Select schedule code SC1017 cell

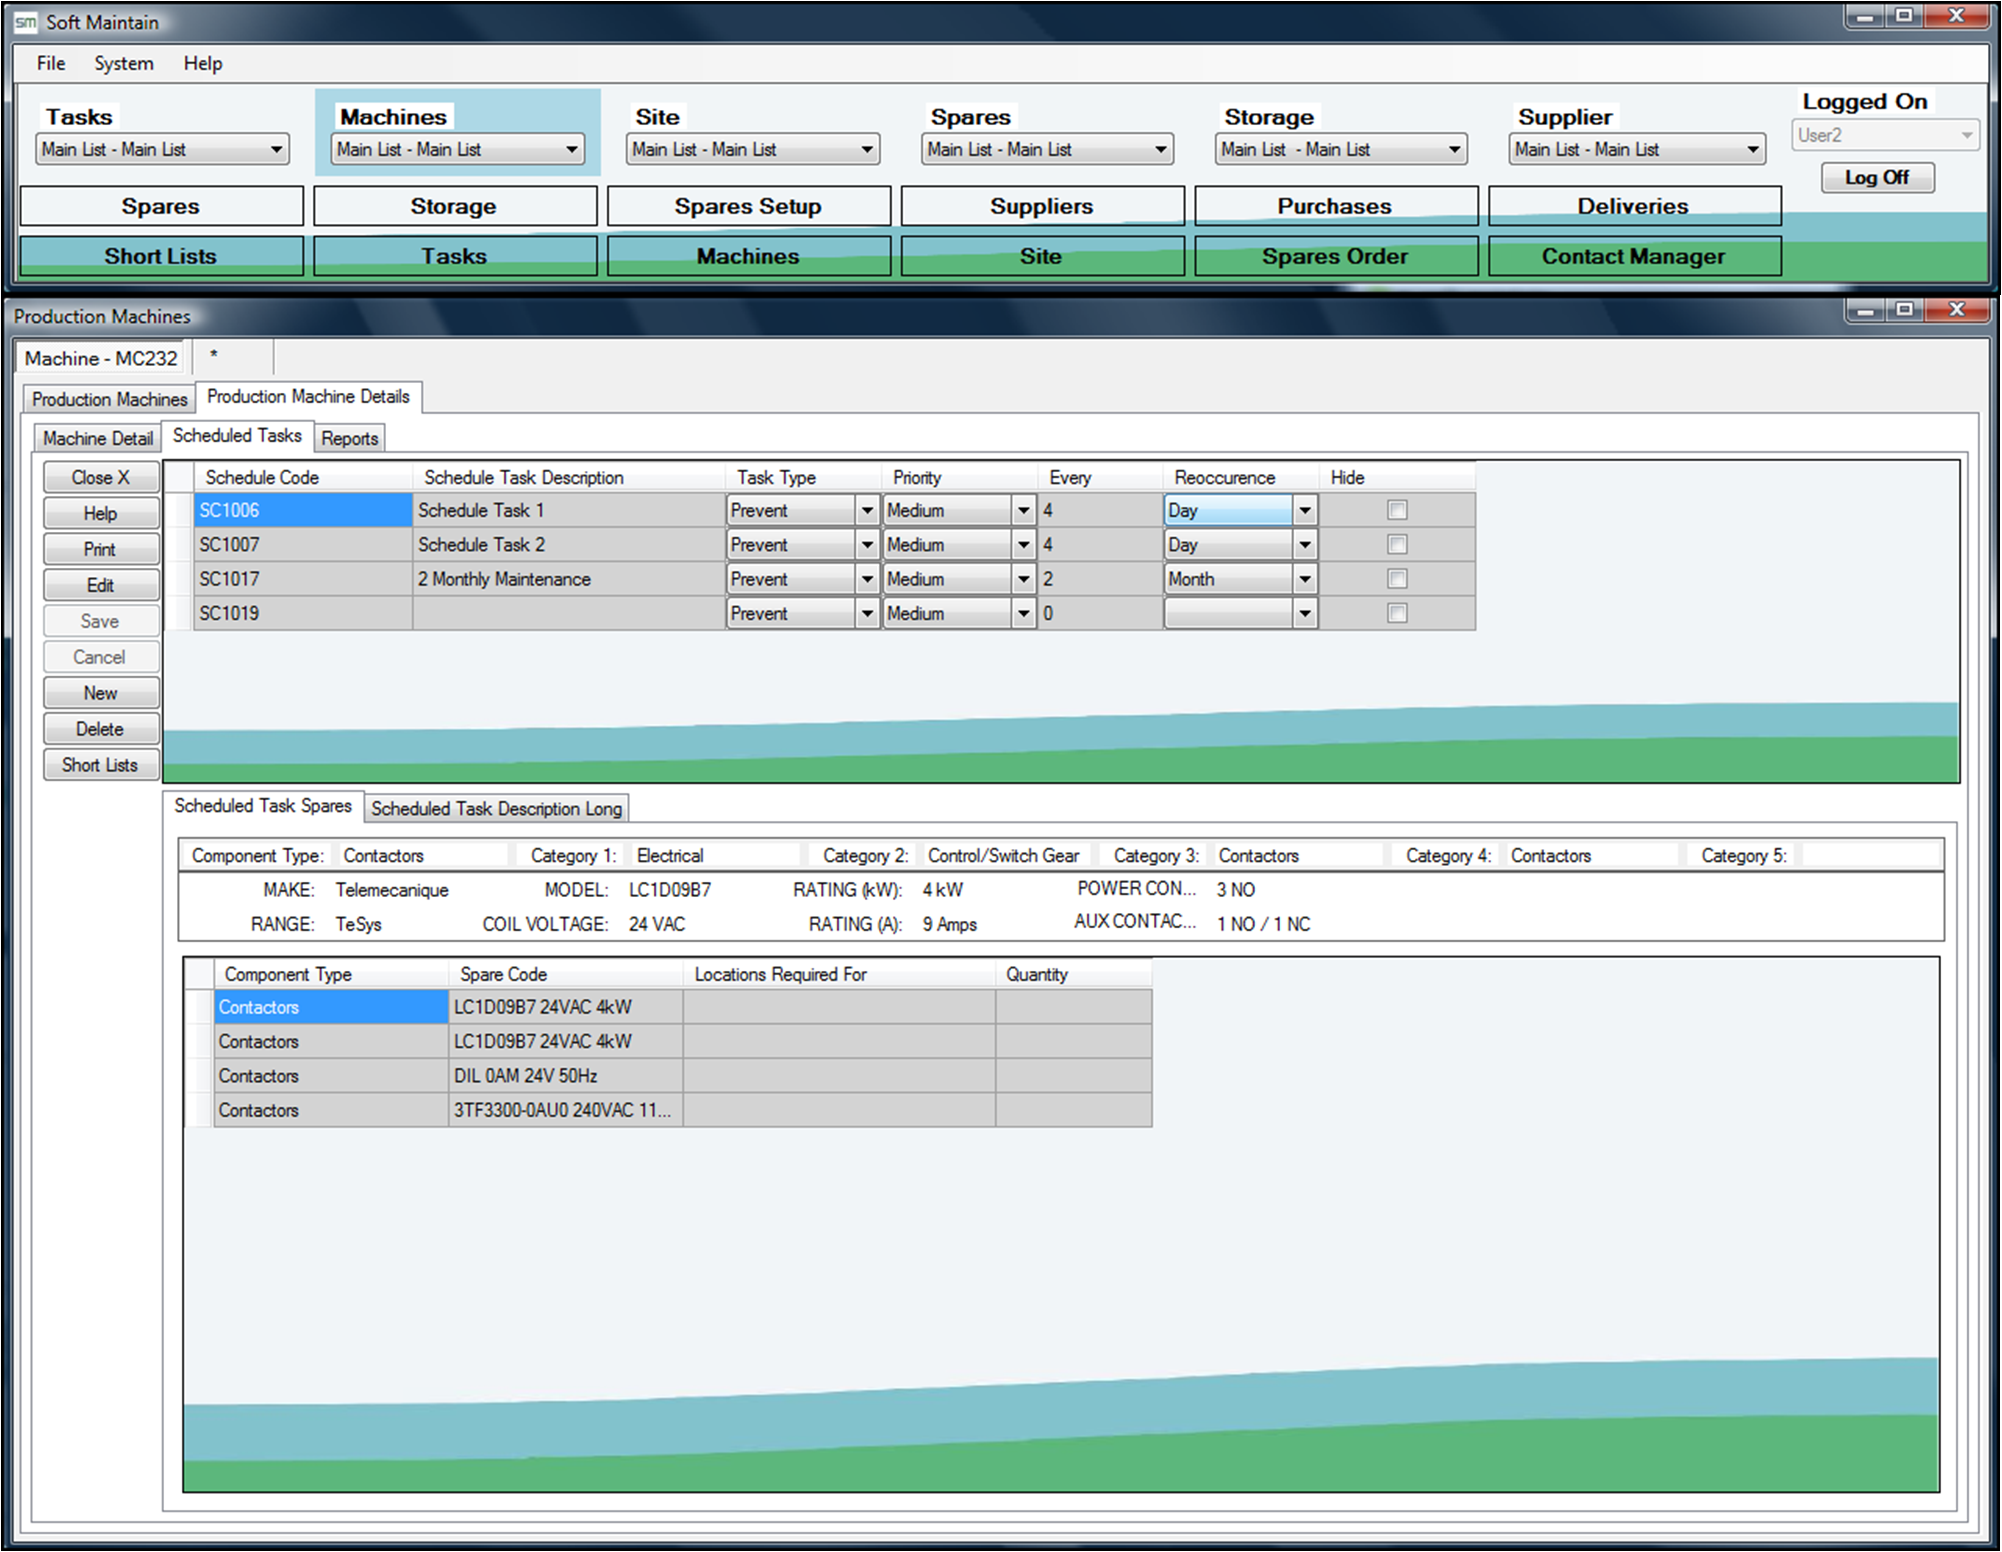303,579
